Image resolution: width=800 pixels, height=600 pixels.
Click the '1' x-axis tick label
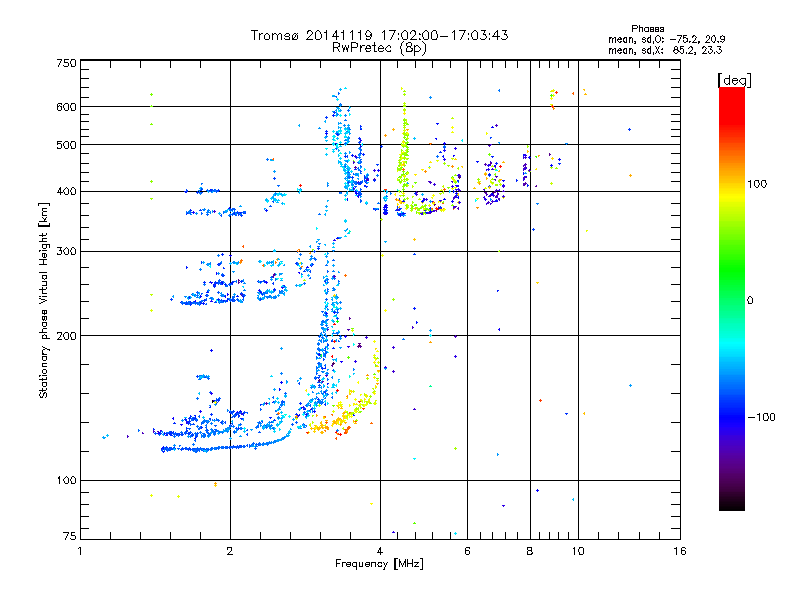pyautogui.click(x=80, y=551)
